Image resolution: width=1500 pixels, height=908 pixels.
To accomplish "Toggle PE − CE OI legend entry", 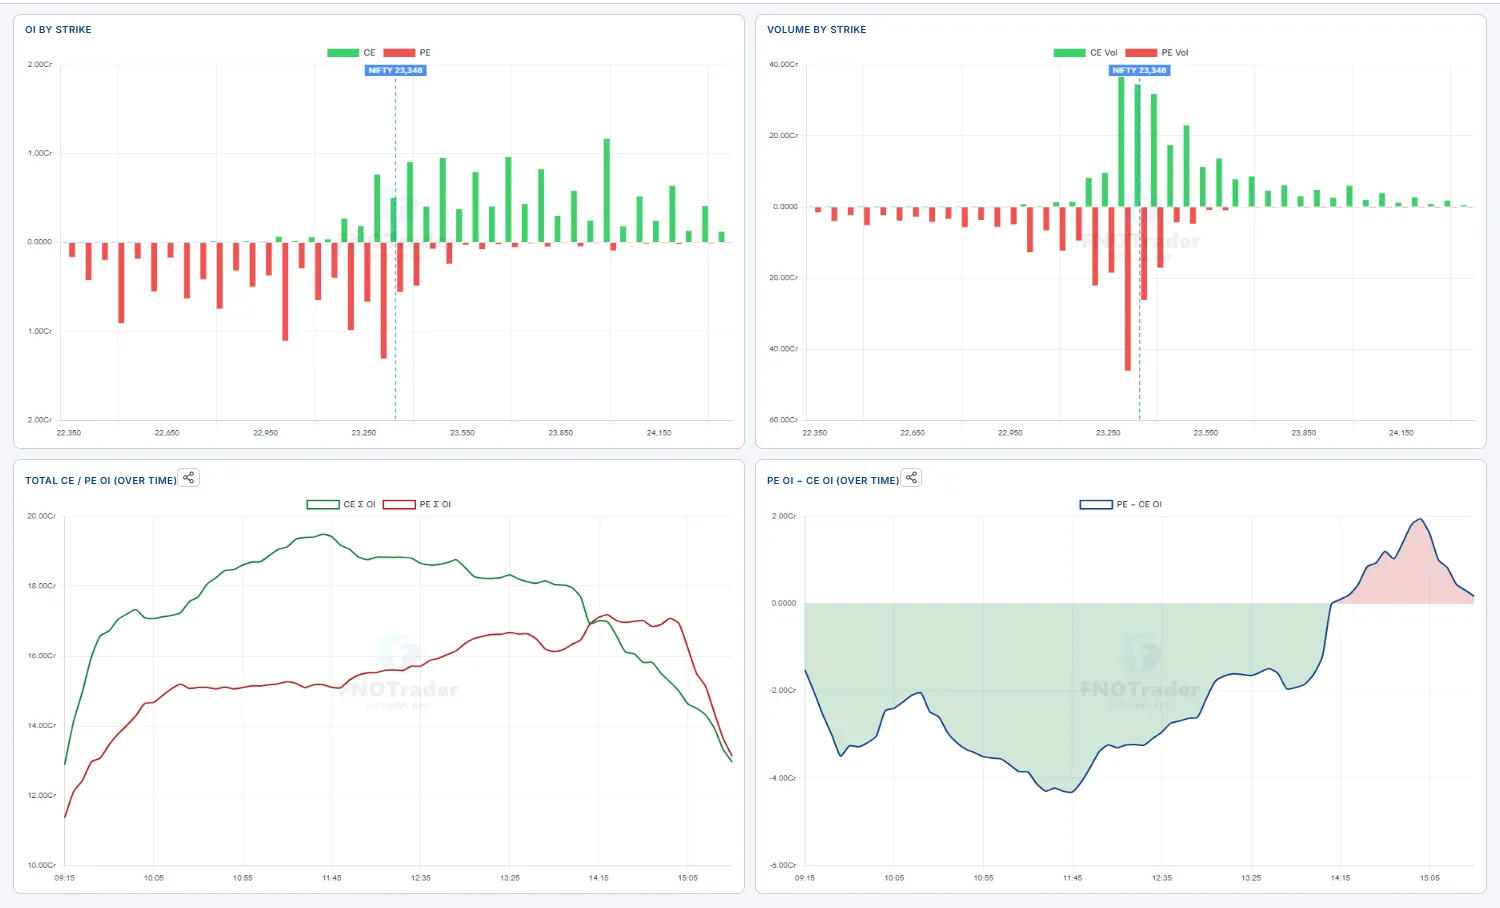I will click(1121, 504).
